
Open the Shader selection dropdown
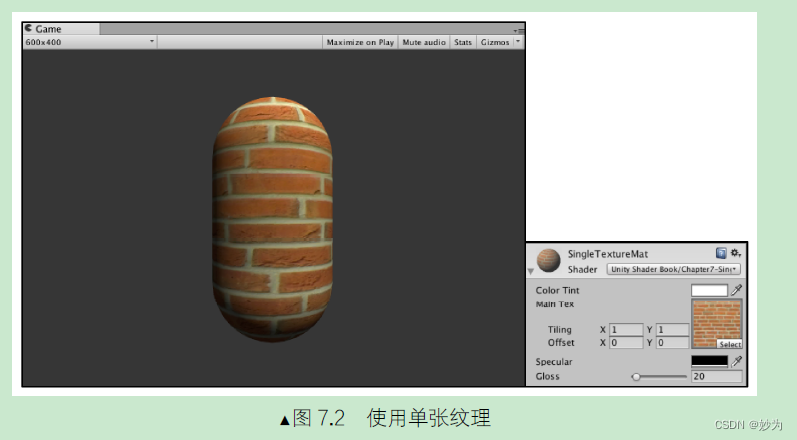[673, 269]
